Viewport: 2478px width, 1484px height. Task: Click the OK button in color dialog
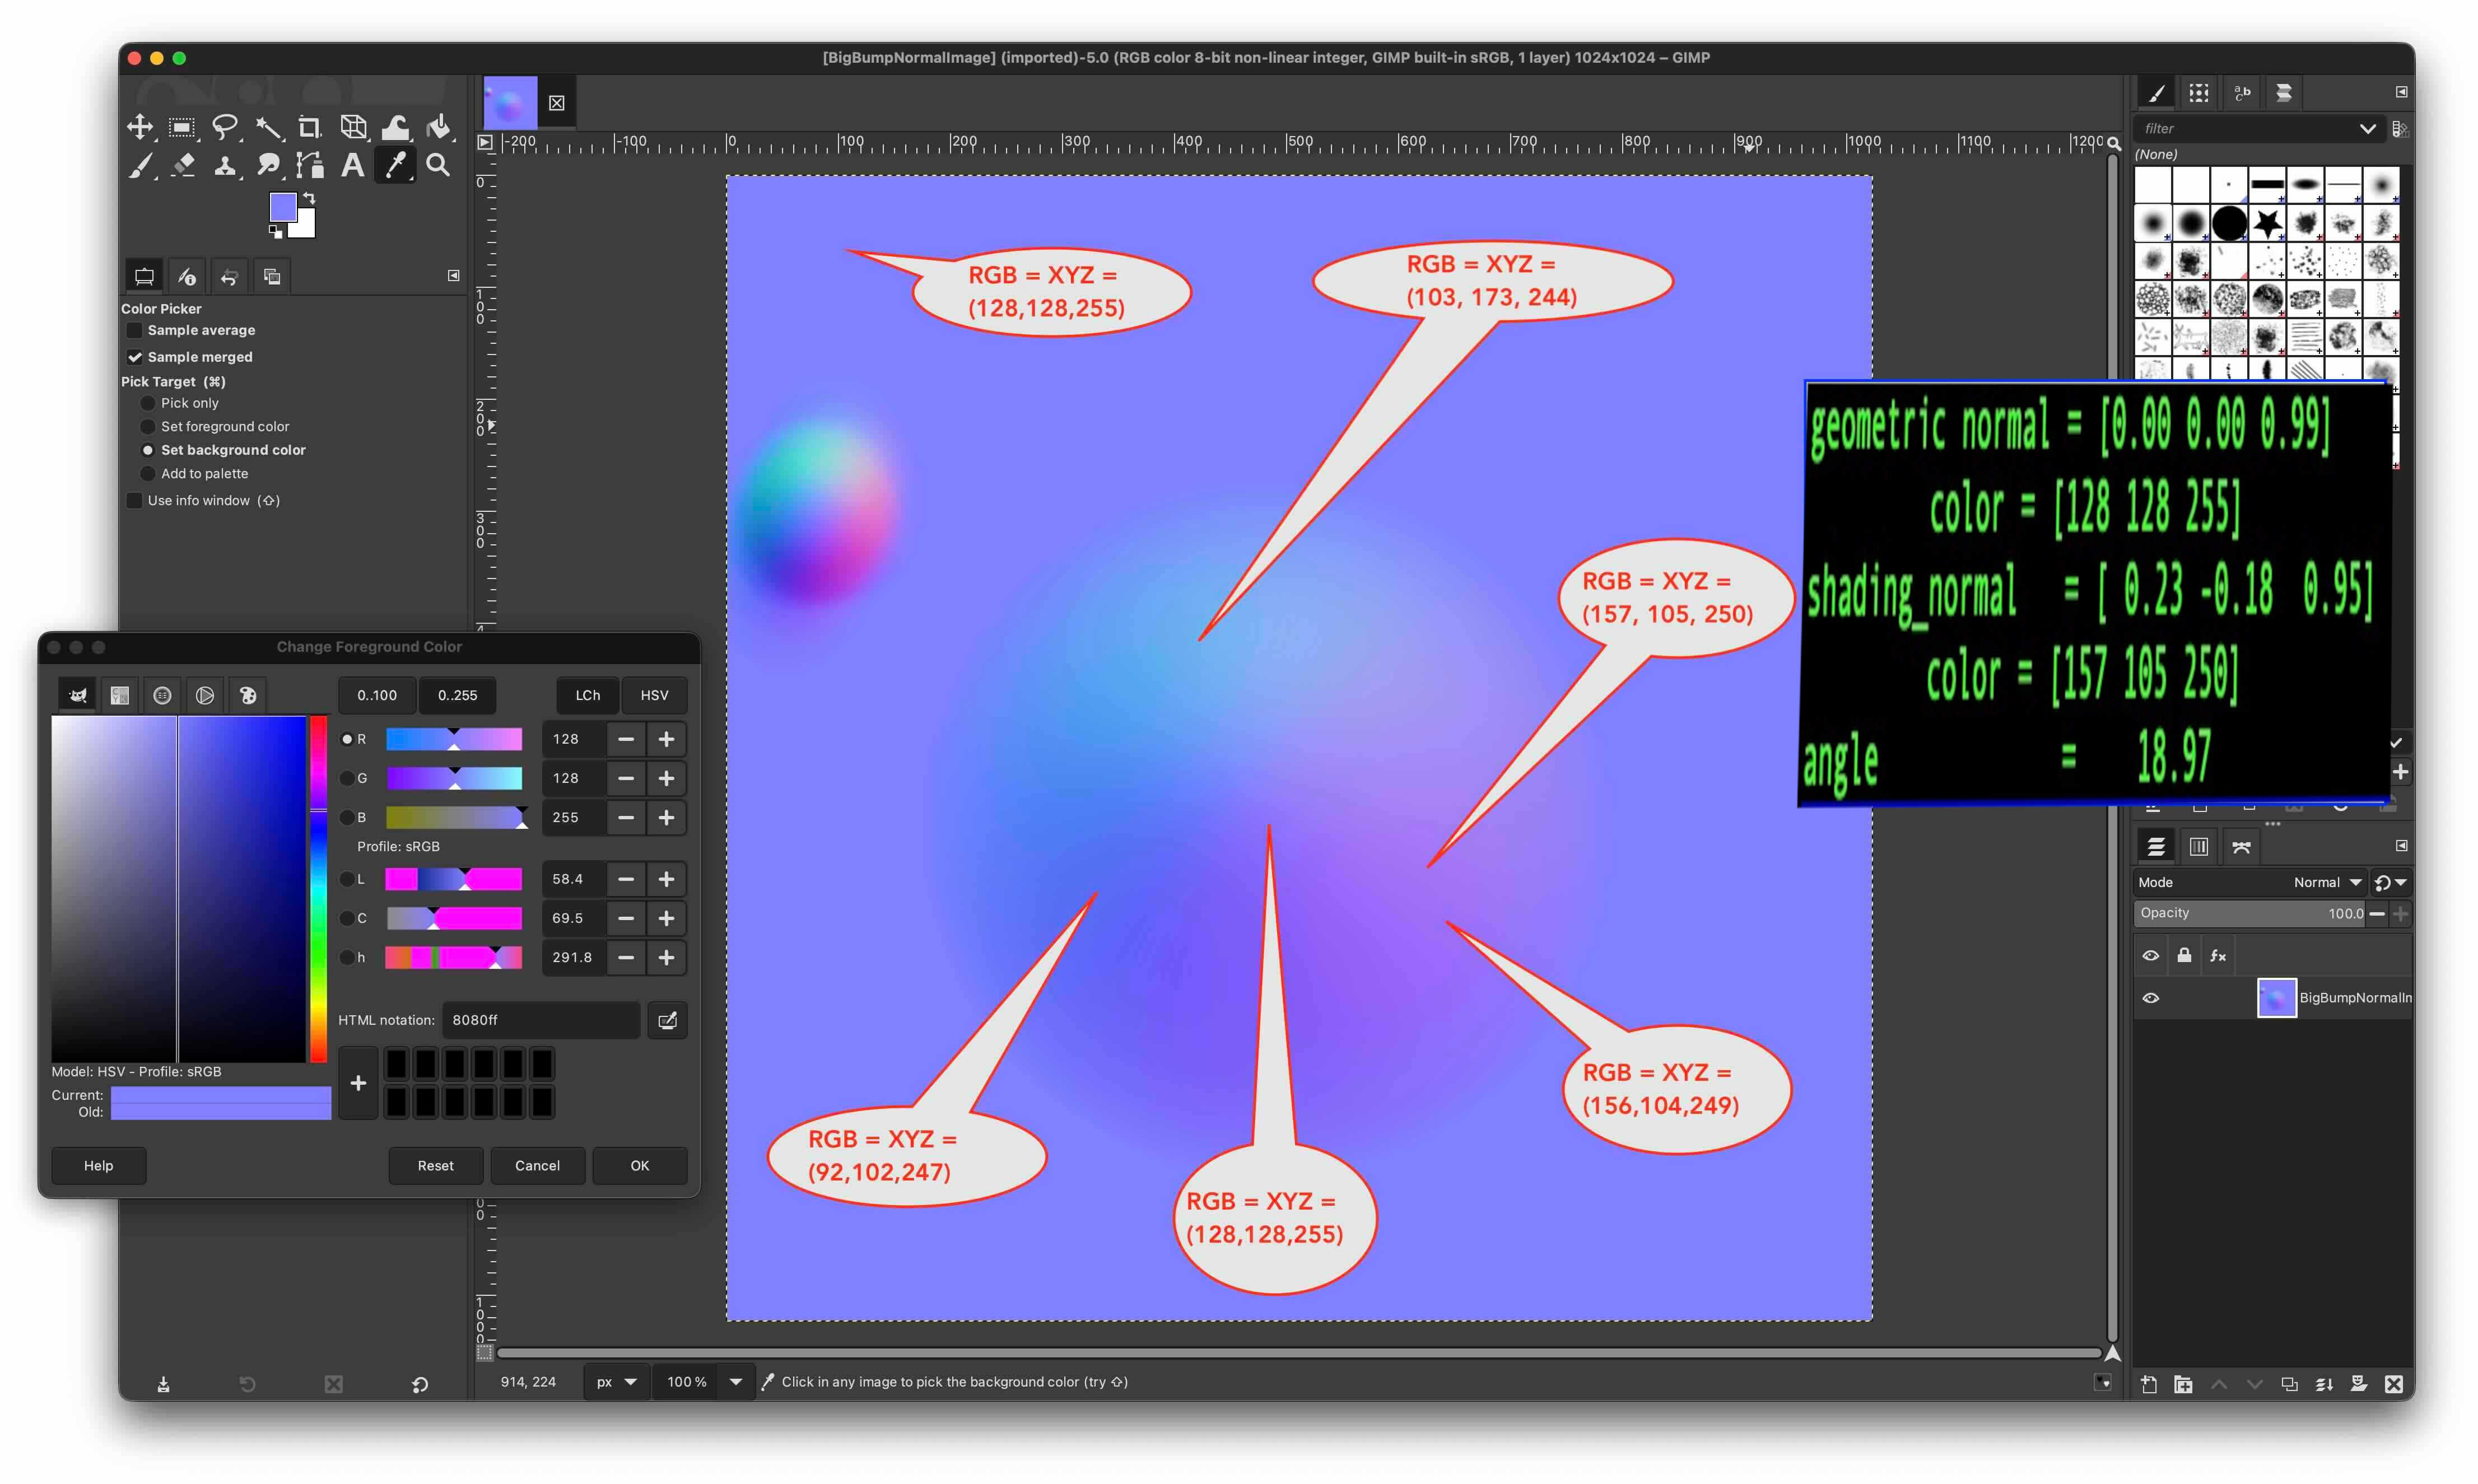pyautogui.click(x=640, y=1166)
